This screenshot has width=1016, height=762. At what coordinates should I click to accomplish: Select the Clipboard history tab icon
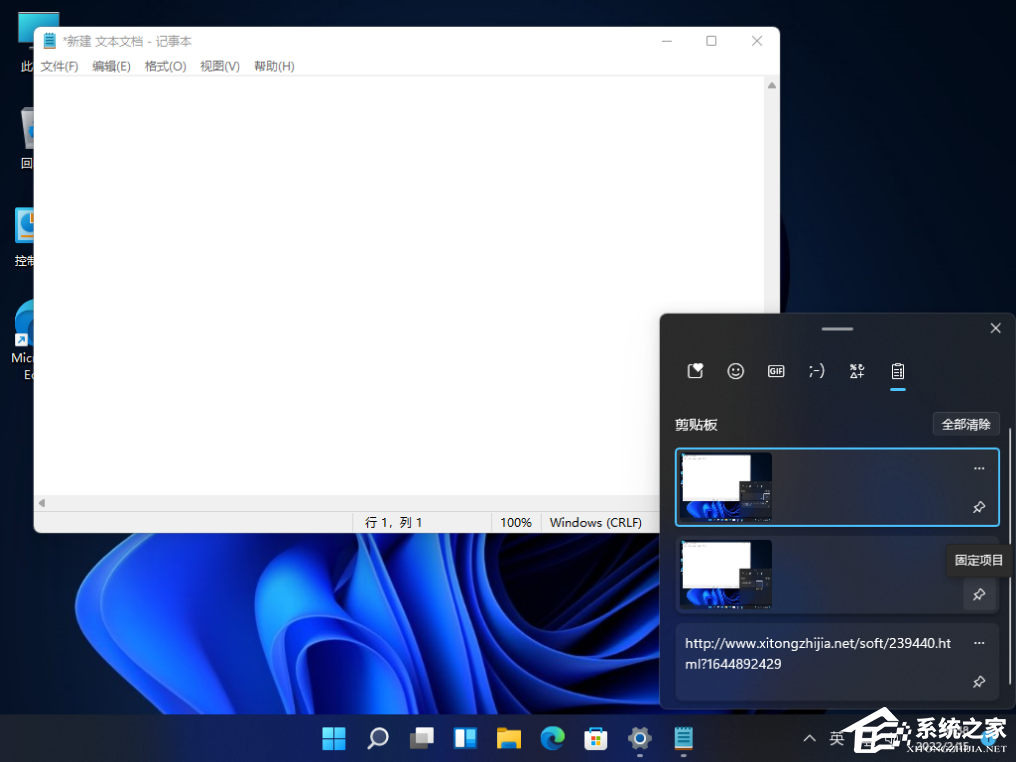(x=897, y=371)
